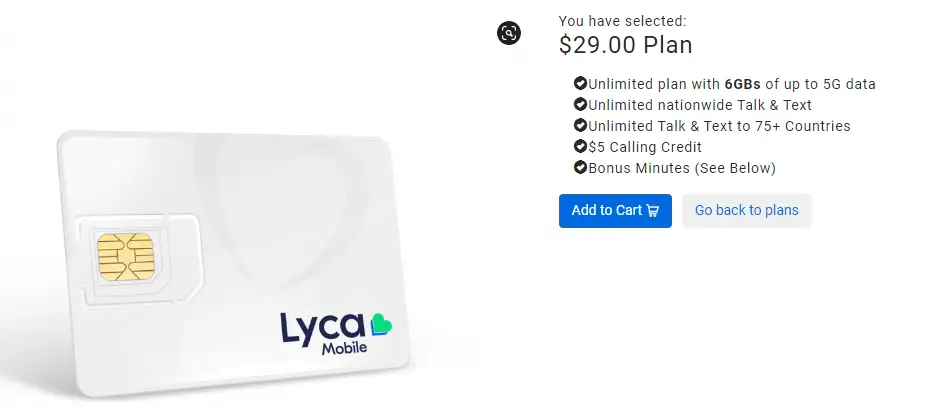Click the green heart icon in Lyca logo

(381, 324)
